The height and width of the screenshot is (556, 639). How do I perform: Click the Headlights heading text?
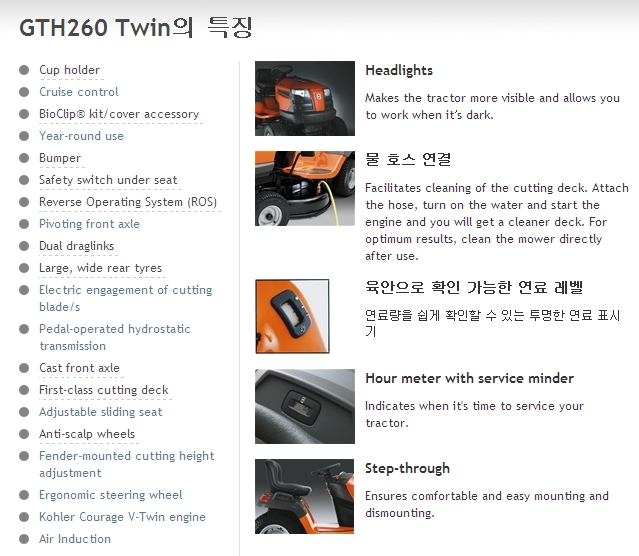399,71
